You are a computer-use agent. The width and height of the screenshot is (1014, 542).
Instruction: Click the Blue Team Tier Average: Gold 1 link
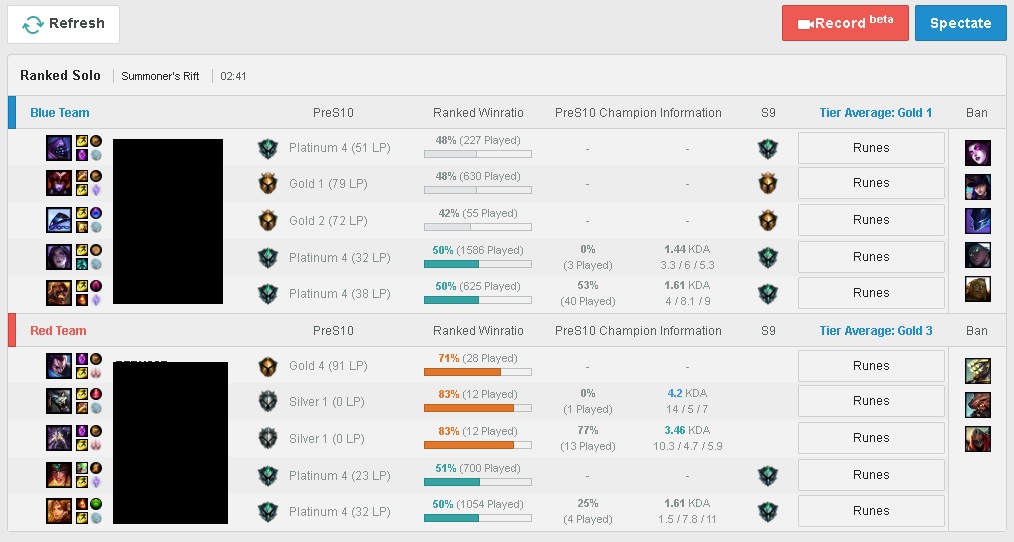click(876, 113)
